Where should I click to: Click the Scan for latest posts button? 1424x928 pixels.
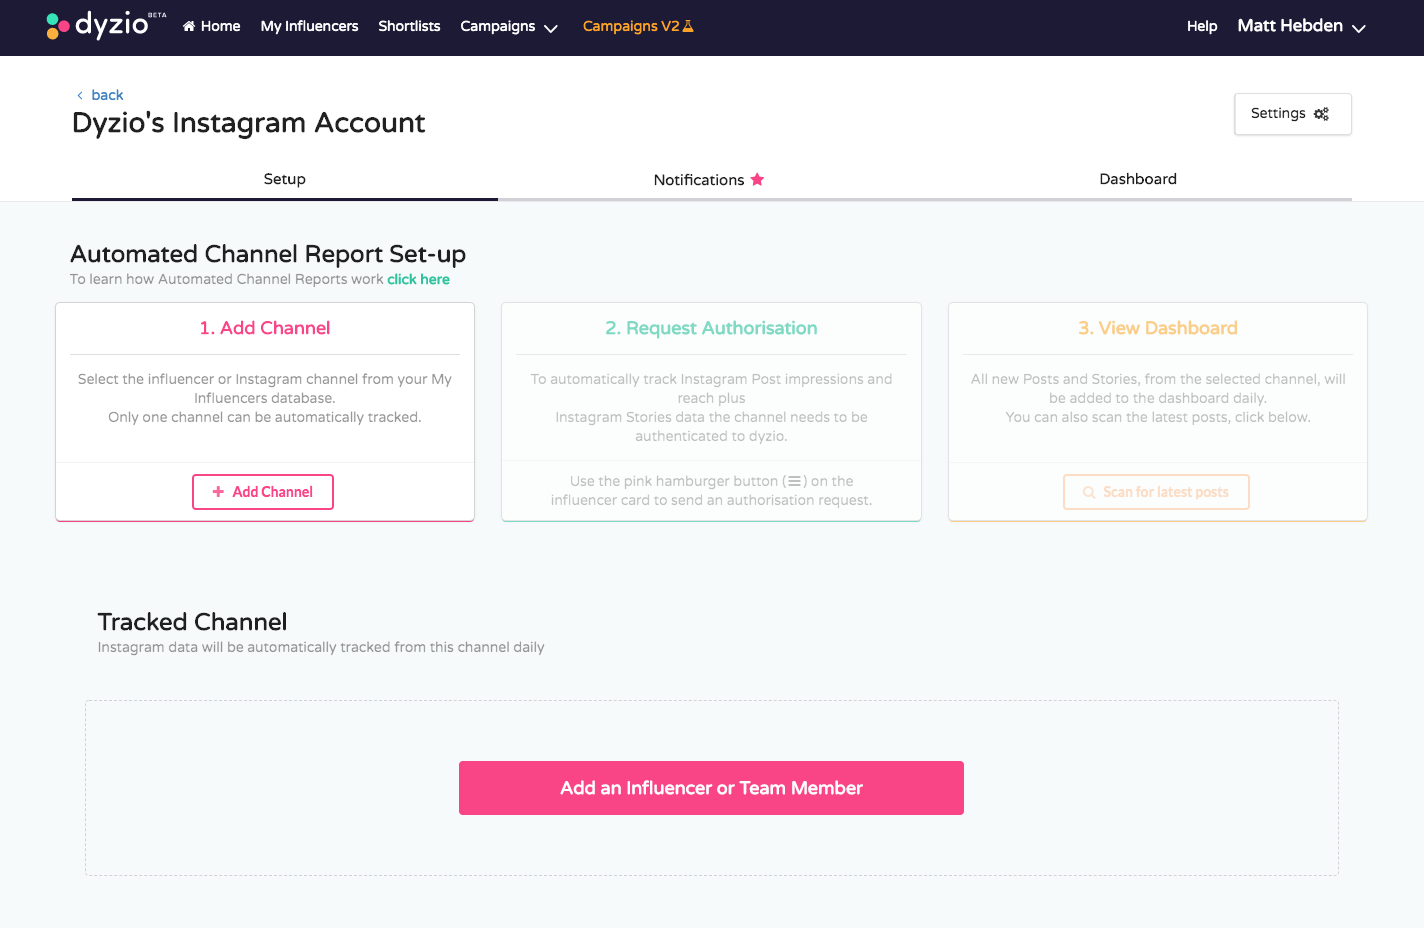click(1156, 492)
